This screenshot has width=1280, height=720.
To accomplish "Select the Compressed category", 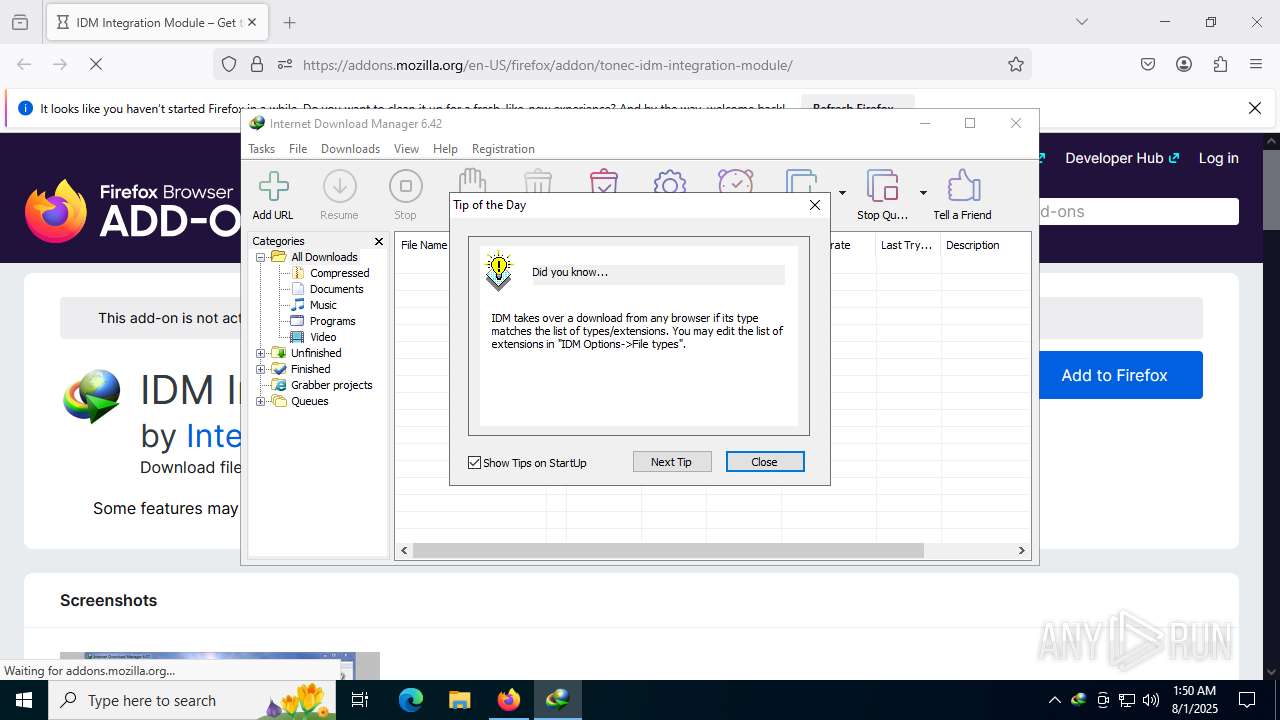I will [339, 273].
